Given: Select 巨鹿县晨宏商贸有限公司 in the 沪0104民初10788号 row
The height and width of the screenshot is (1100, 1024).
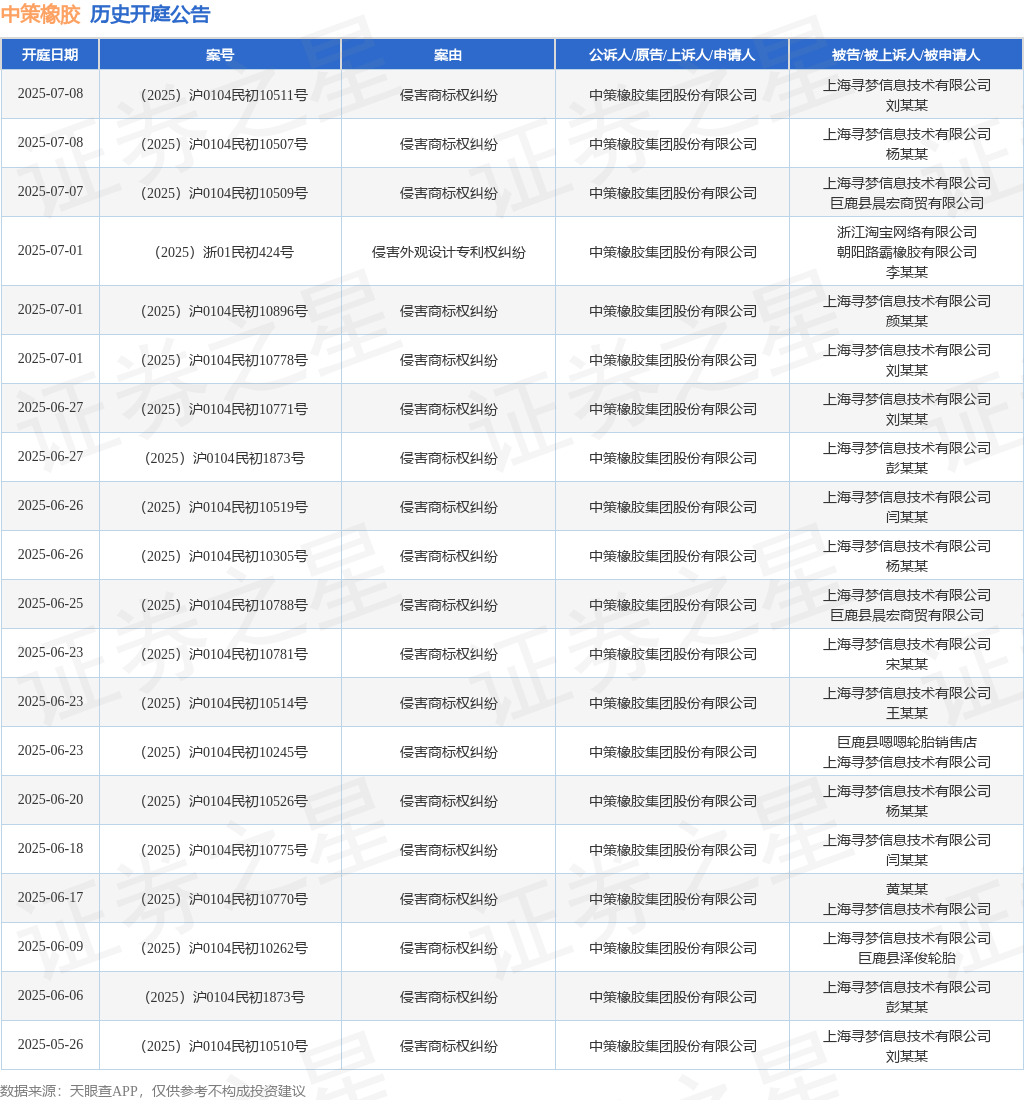Looking at the screenshot, I should (x=906, y=615).
